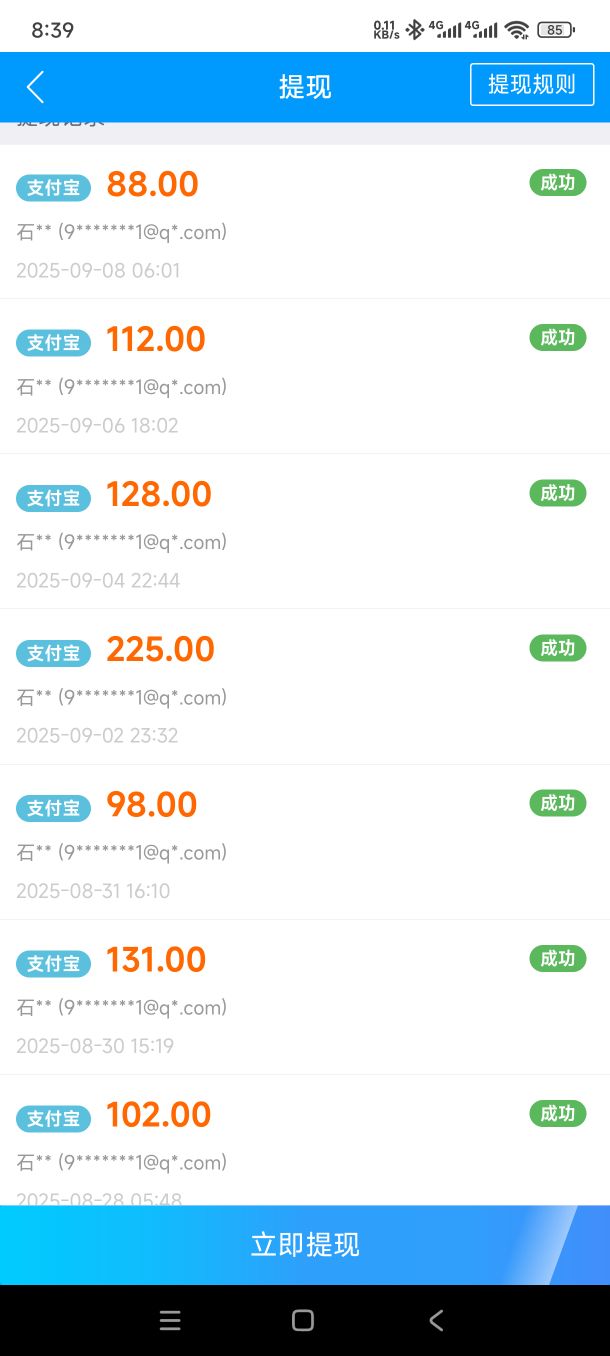Tap the 支付宝 badge beside 225.00
This screenshot has width=610, height=1356.
pyautogui.click(x=53, y=652)
